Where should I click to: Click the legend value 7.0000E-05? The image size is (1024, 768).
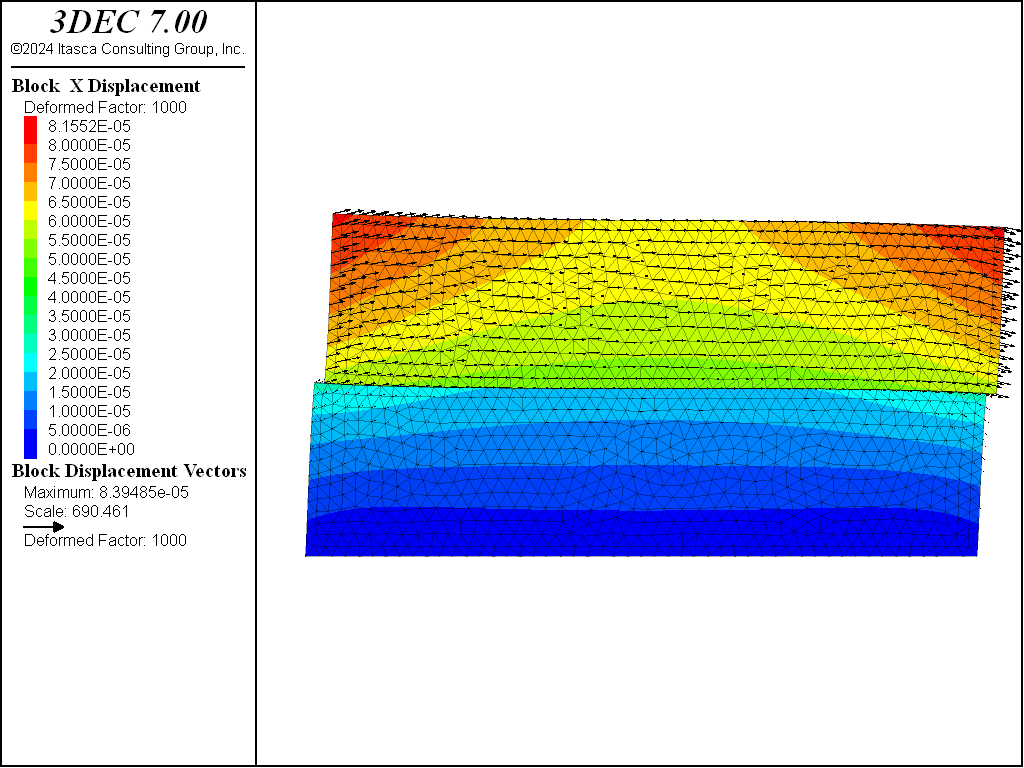89,183
